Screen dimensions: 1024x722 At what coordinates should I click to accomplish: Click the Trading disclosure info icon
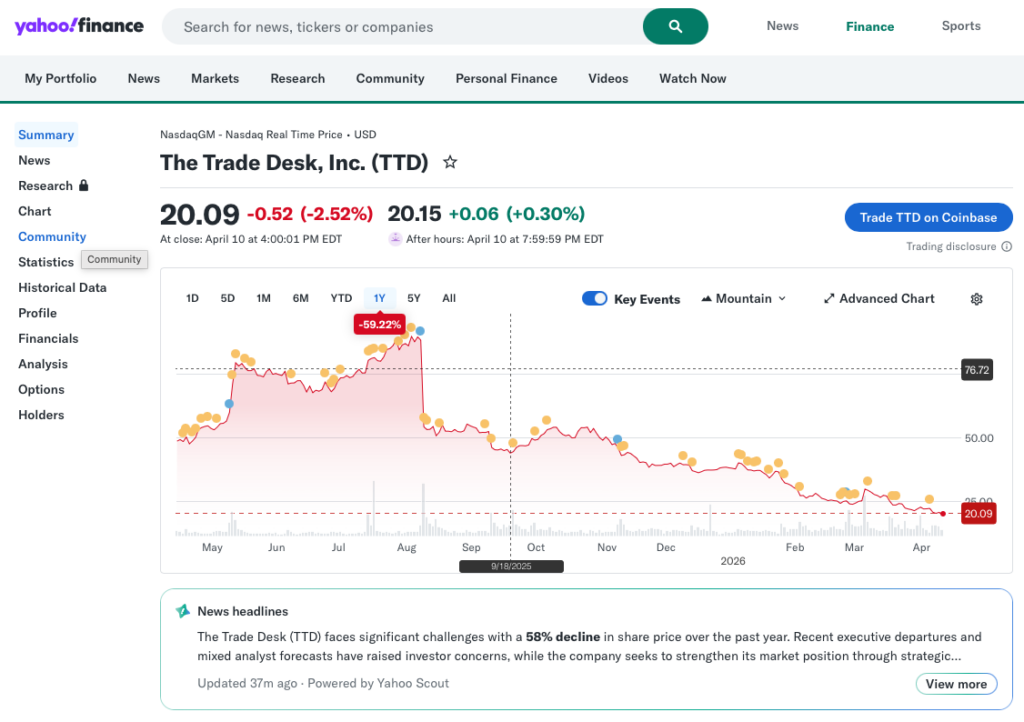[x=1006, y=247]
